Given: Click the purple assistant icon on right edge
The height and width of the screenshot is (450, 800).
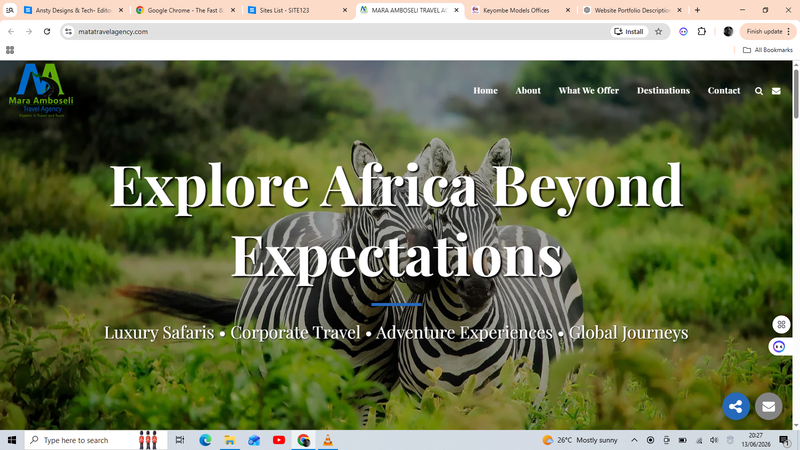Looking at the screenshot, I should point(779,347).
